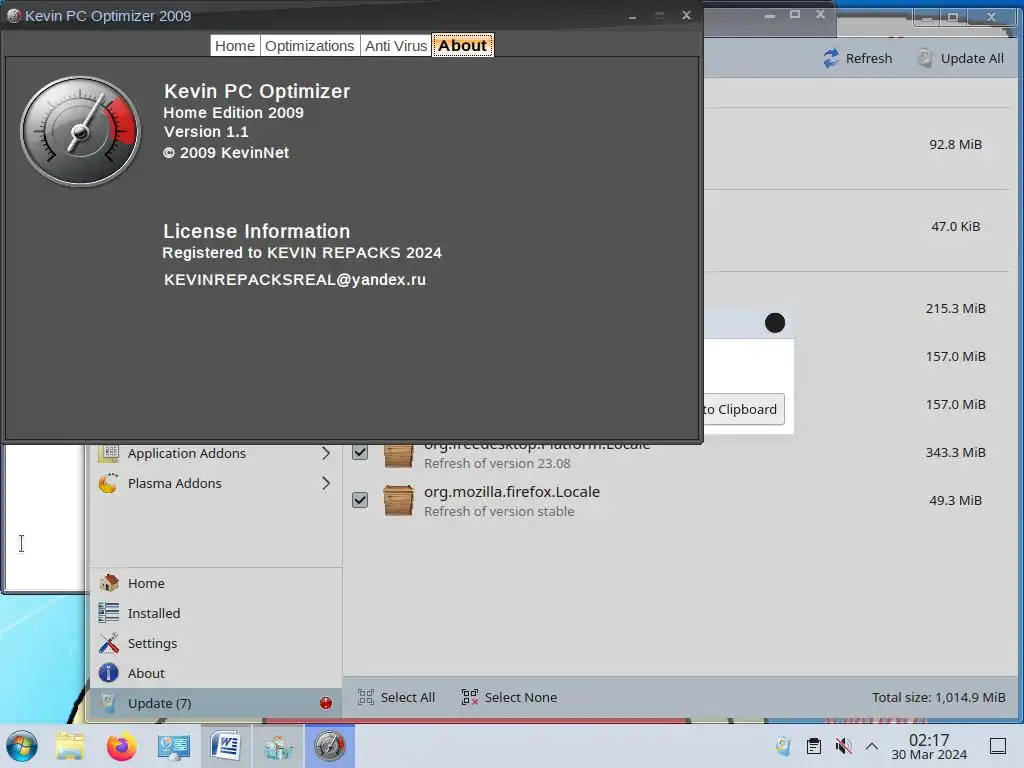1024x768 pixels.
Task: Click the Platform.Locale package box icon
Action: click(x=398, y=456)
